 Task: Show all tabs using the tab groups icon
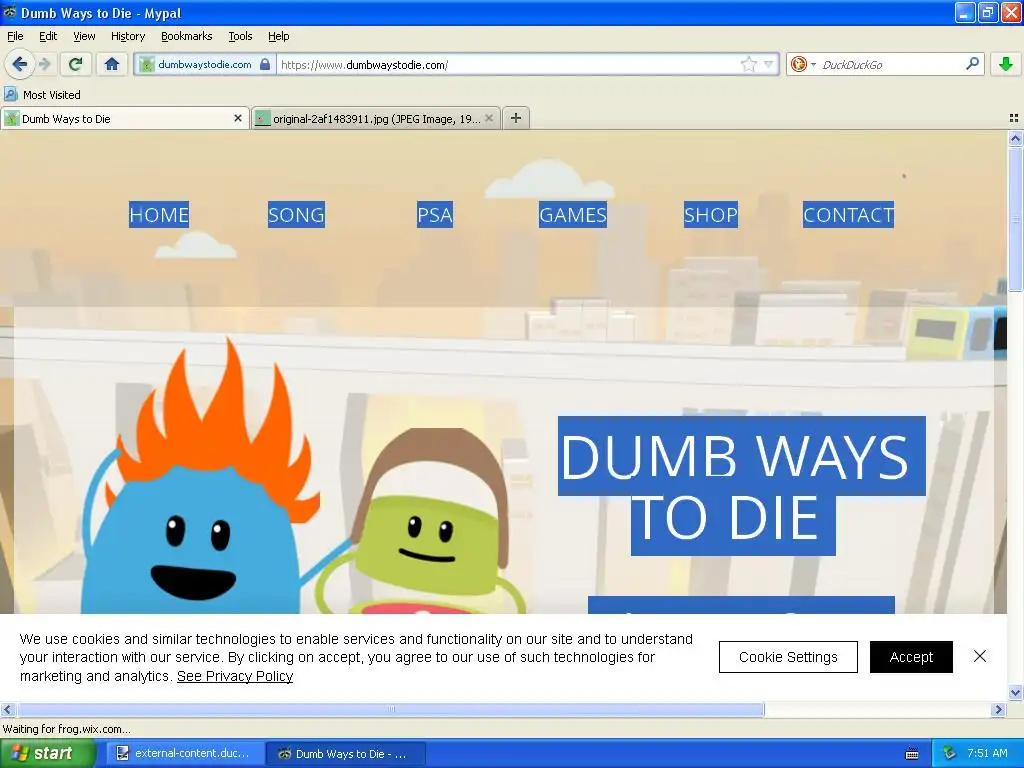click(1014, 118)
